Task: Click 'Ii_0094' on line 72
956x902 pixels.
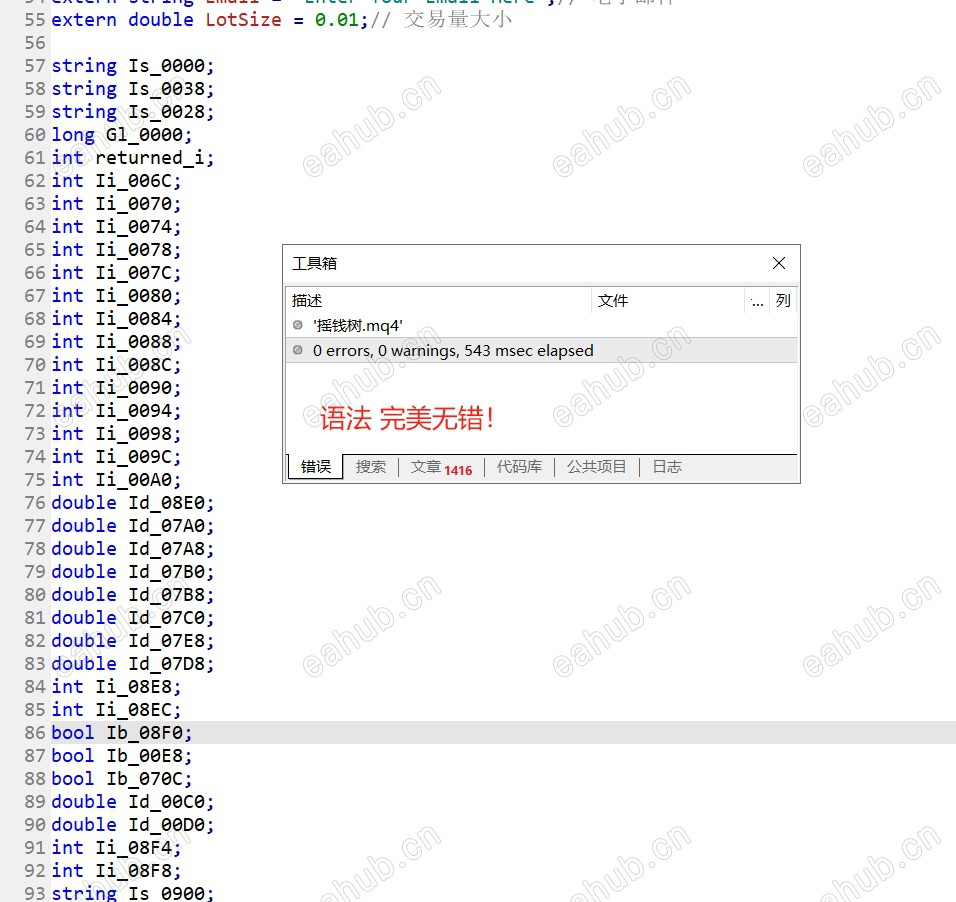Action: (134, 411)
